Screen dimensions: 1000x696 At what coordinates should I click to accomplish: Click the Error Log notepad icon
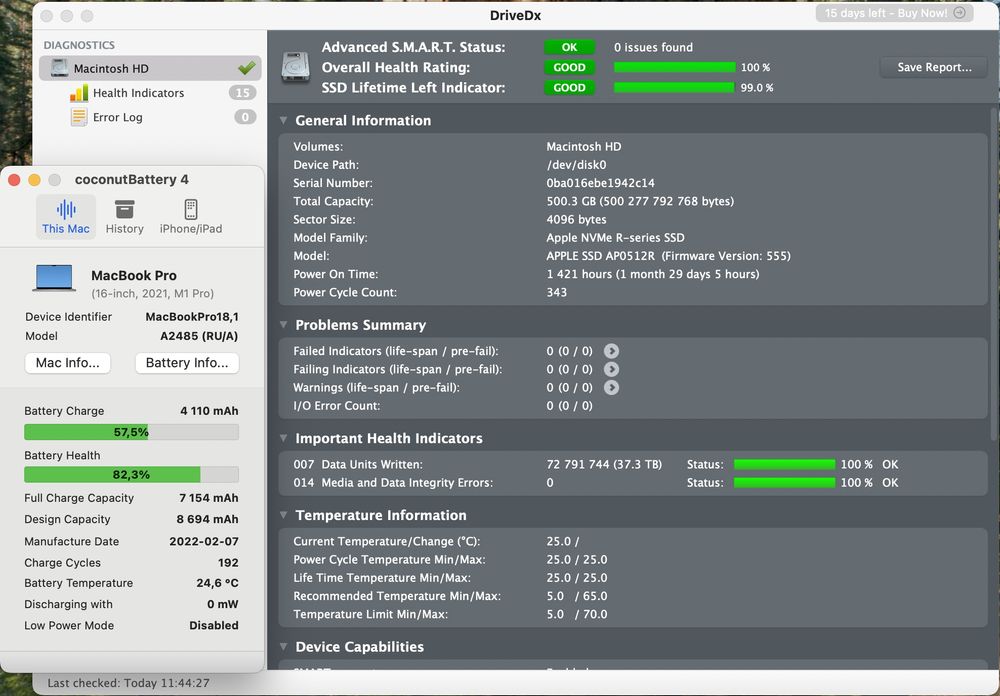click(x=79, y=117)
